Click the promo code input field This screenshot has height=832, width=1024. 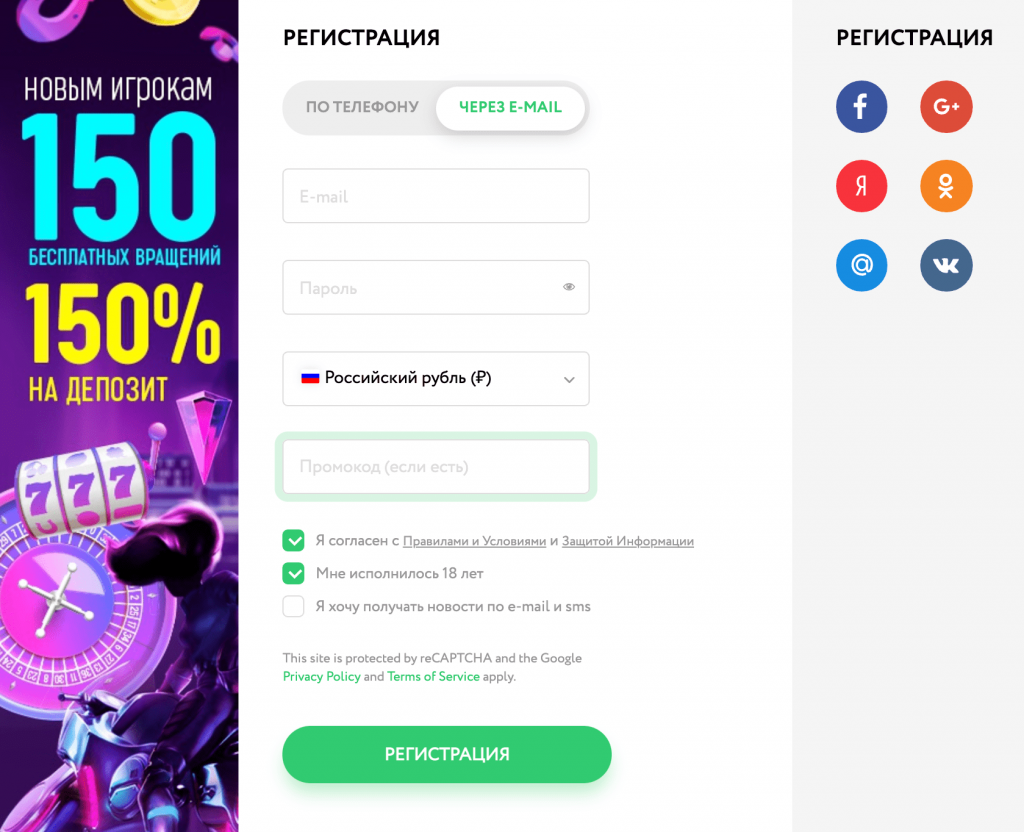tap(435, 466)
